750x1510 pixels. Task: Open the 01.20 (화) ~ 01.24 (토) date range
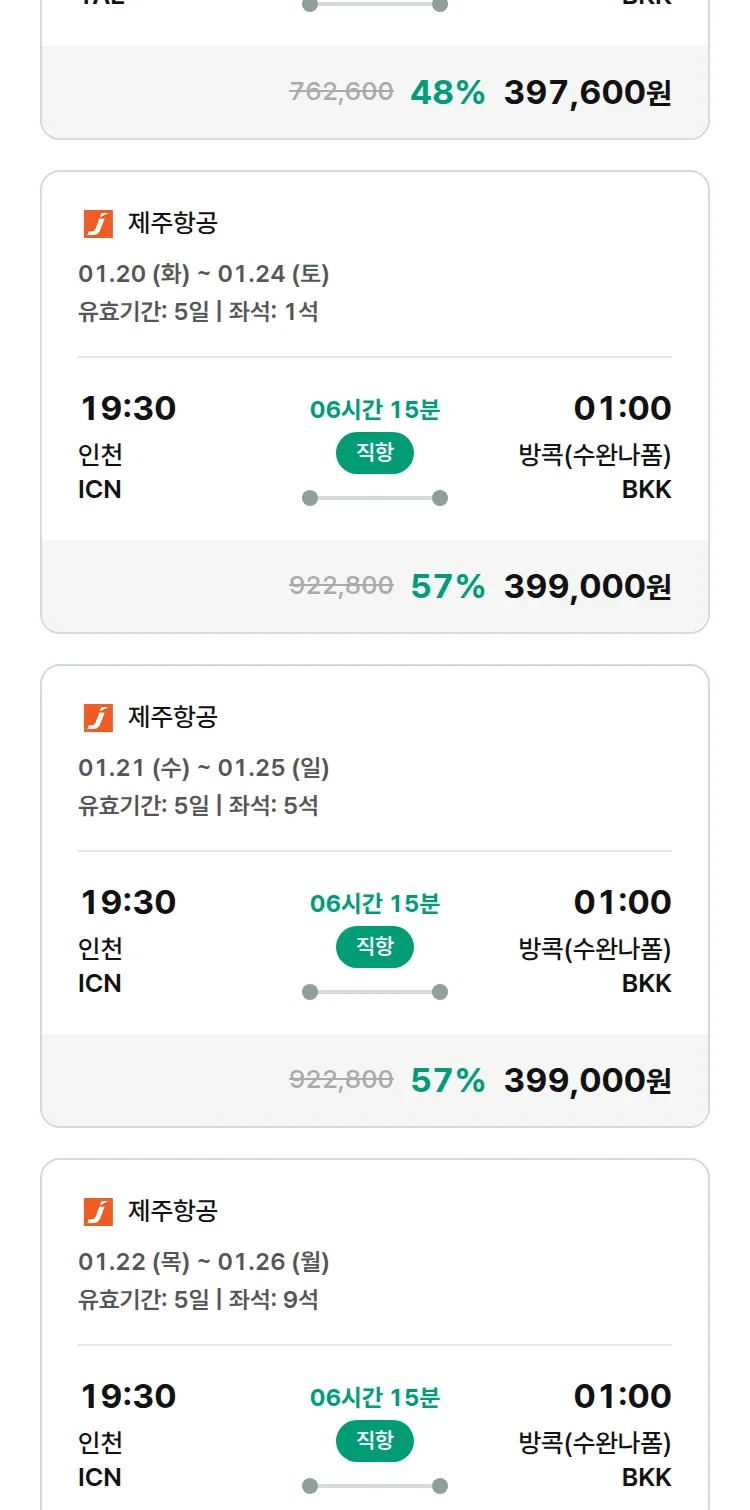204,273
